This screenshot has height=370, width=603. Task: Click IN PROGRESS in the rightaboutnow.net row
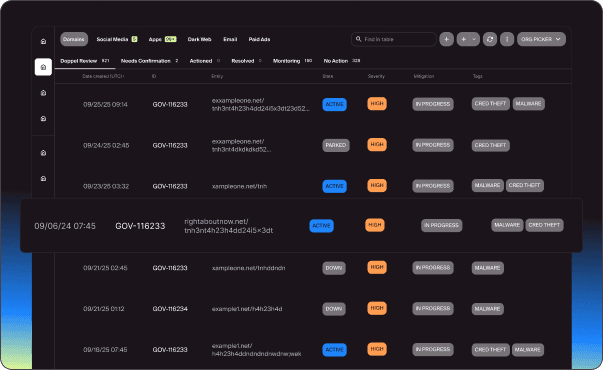pyautogui.click(x=441, y=225)
